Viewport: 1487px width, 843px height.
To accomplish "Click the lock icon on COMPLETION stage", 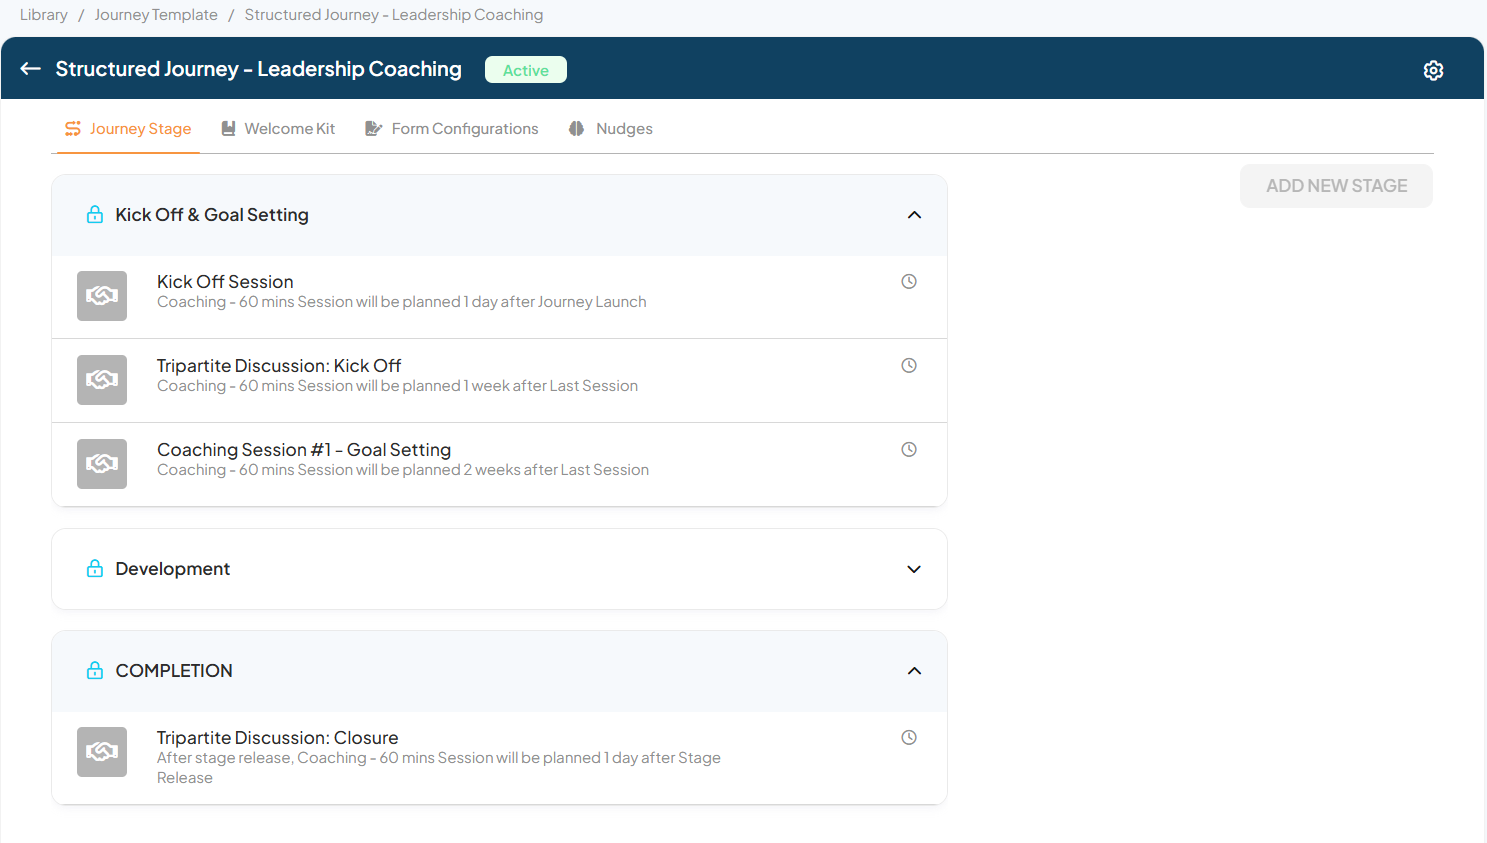I will (95, 671).
